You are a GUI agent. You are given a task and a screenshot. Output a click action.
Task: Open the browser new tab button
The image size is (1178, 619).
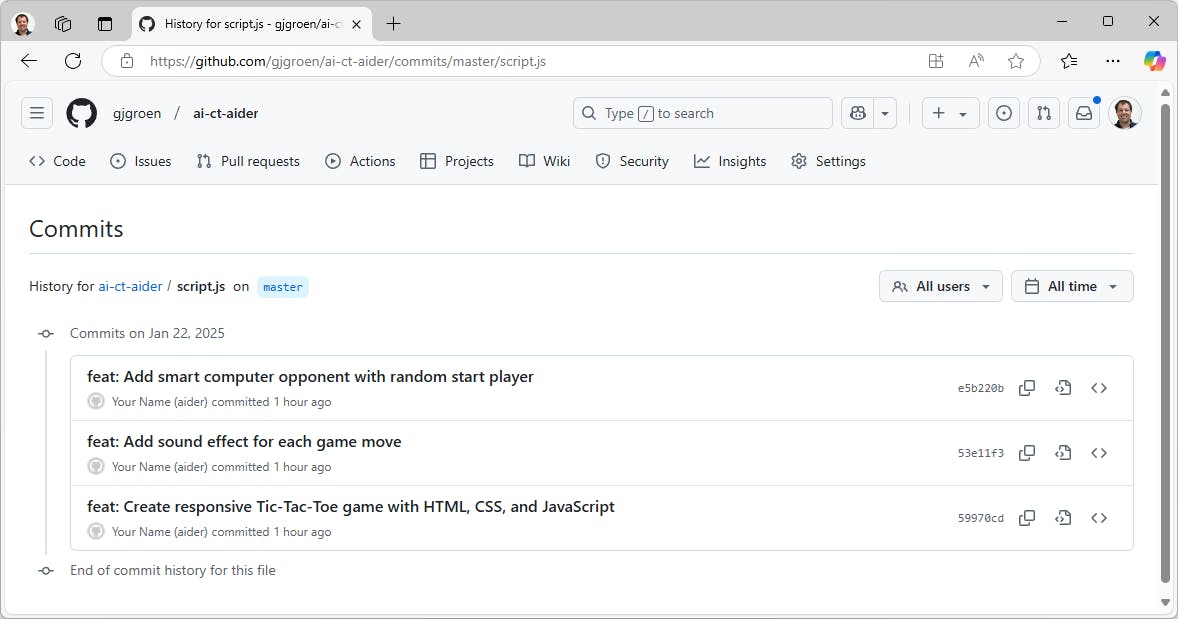coord(393,24)
